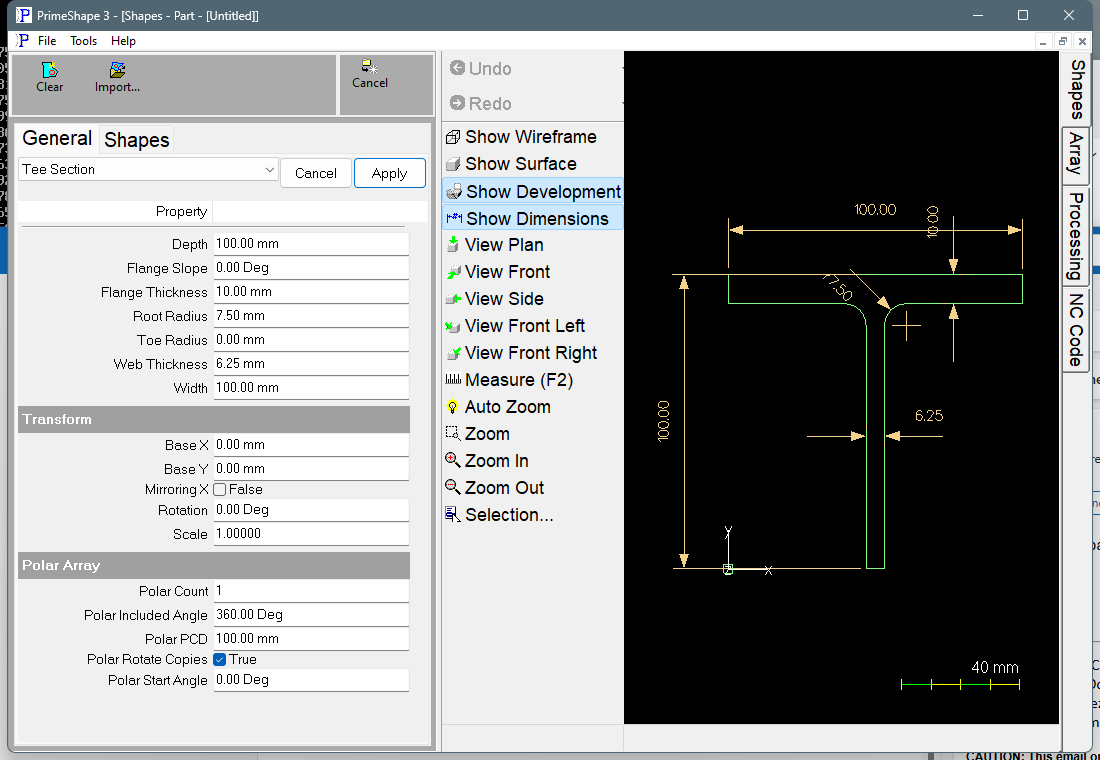
Task: Restore the inner document window
Action: pos(1063,41)
